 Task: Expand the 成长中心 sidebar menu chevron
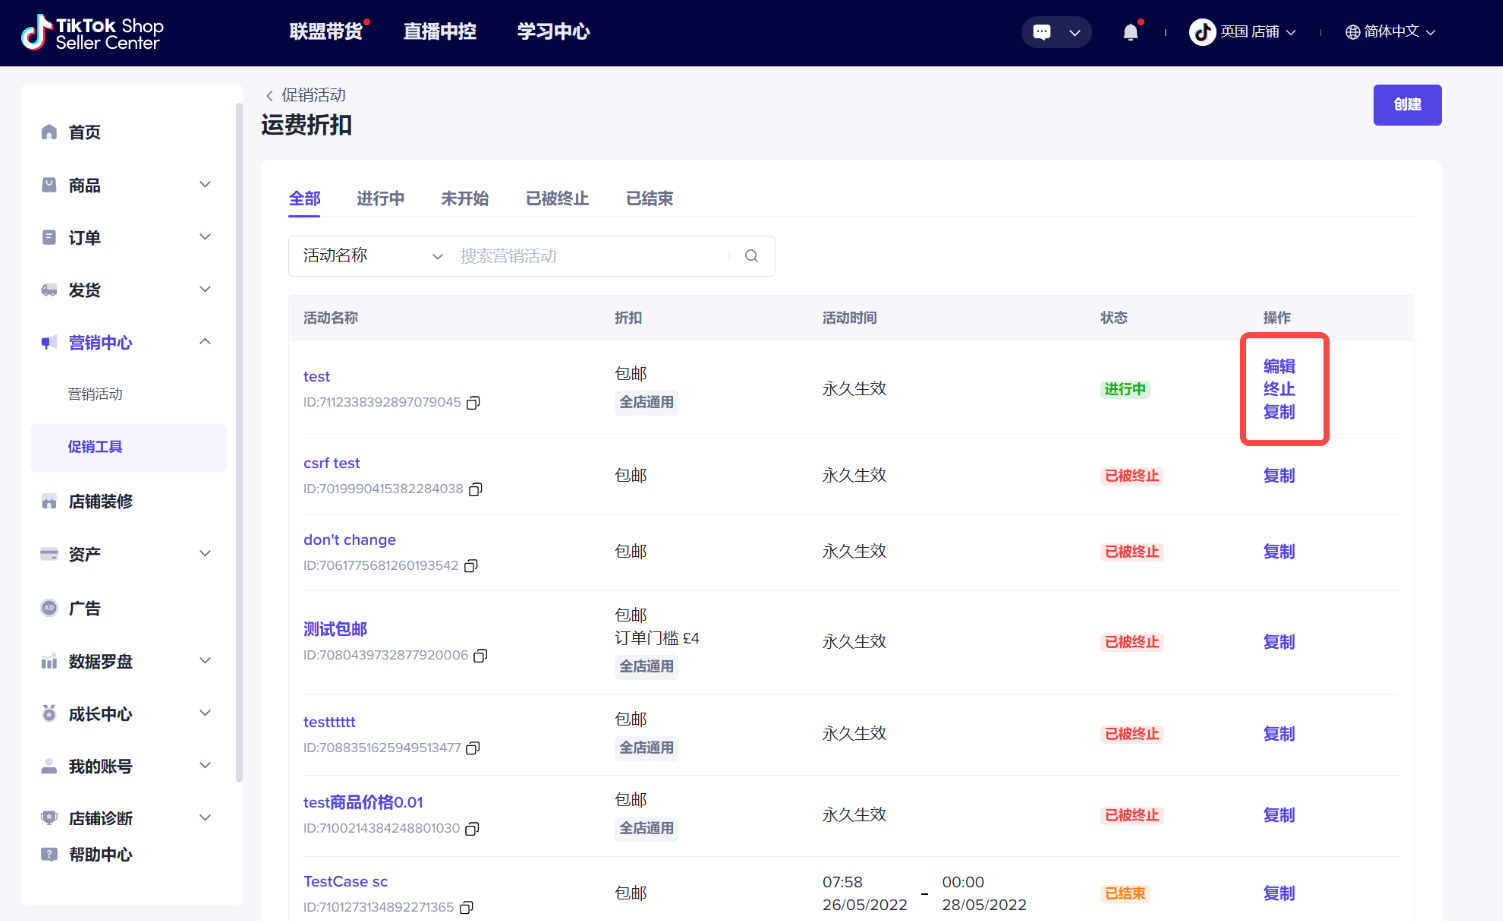(205, 714)
